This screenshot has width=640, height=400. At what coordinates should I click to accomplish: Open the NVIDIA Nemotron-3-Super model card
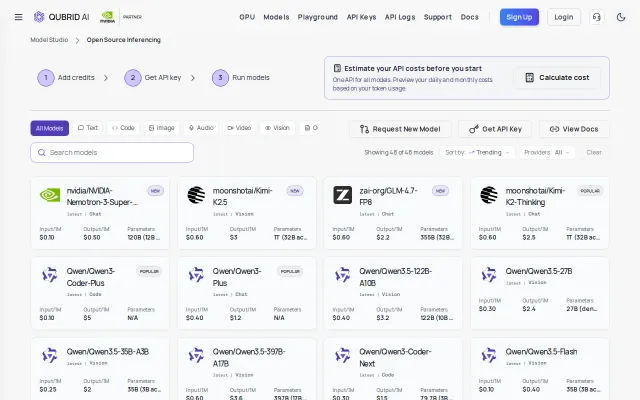tap(100, 213)
